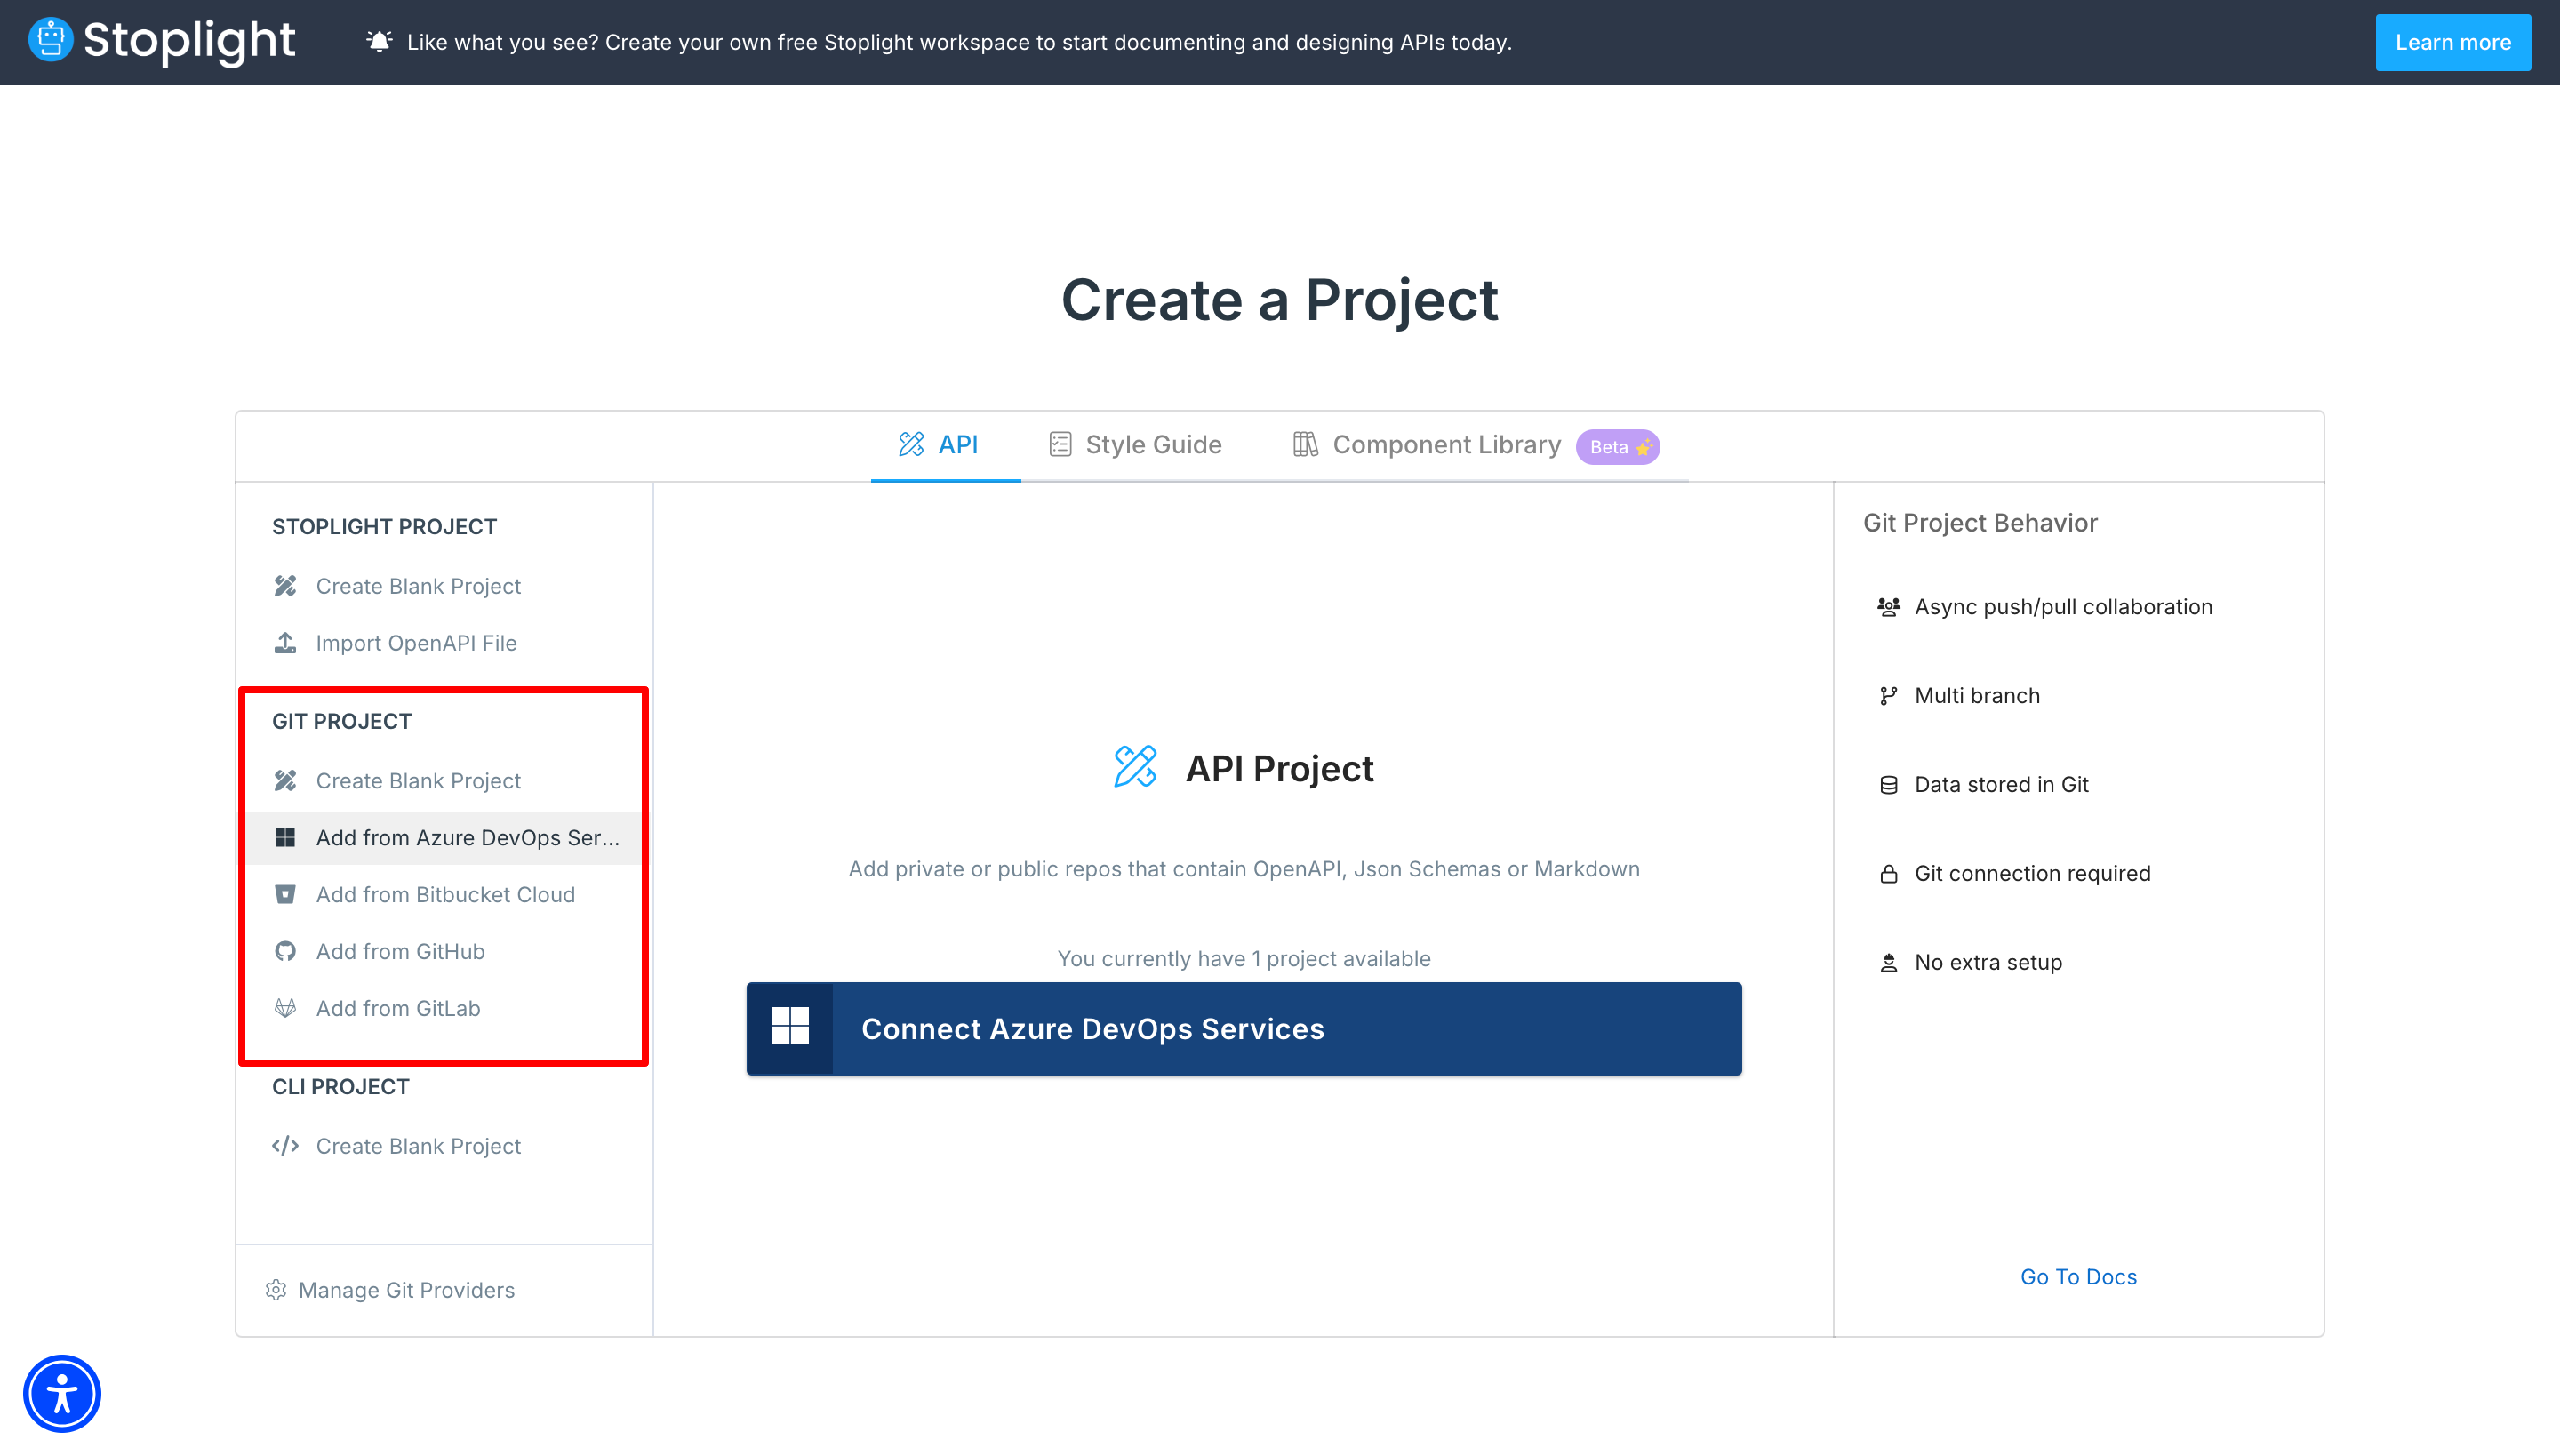Image resolution: width=2560 pixels, height=1456 pixels.
Task: Click the GitLab fox icon
Action: (285, 1008)
